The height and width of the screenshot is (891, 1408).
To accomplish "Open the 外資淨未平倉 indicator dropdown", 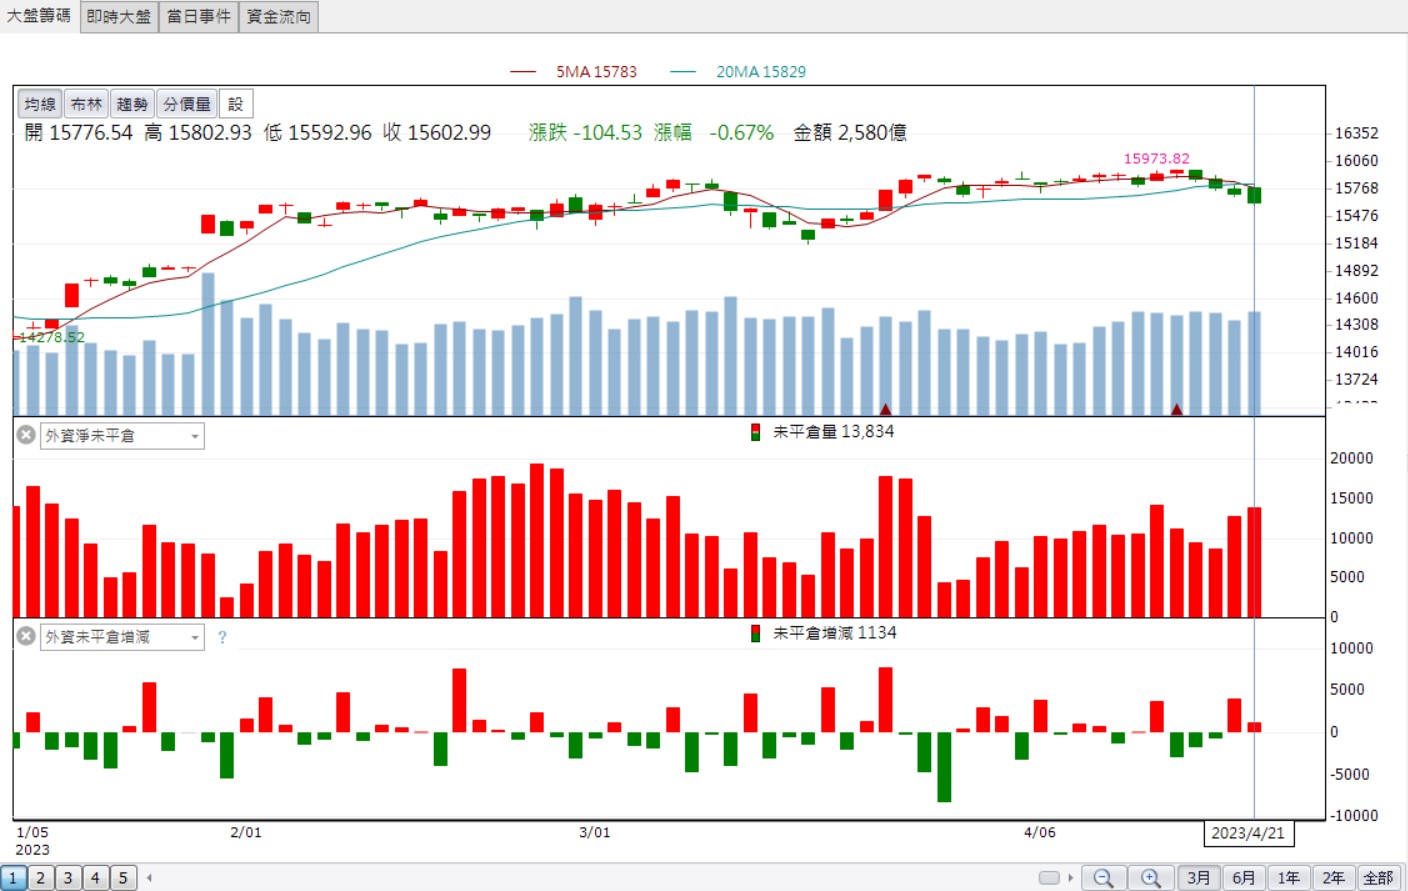I will [x=122, y=436].
